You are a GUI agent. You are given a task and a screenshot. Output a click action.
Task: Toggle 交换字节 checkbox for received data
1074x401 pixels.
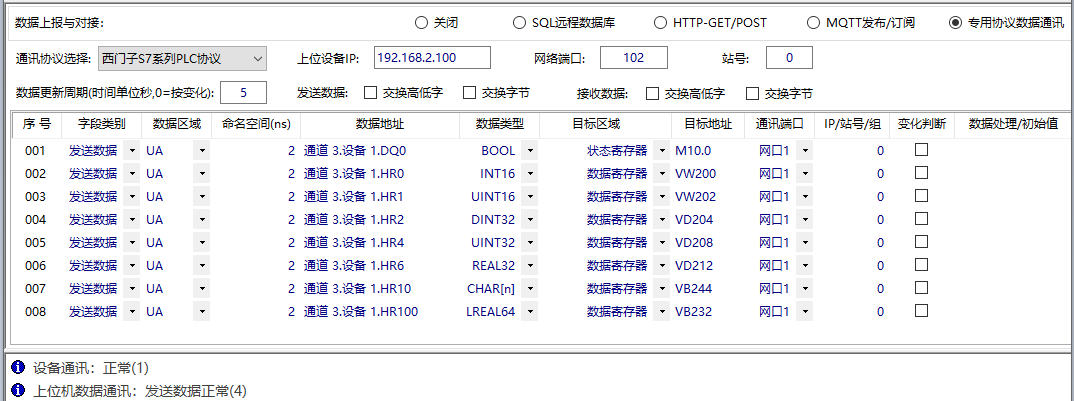pos(753,93)
